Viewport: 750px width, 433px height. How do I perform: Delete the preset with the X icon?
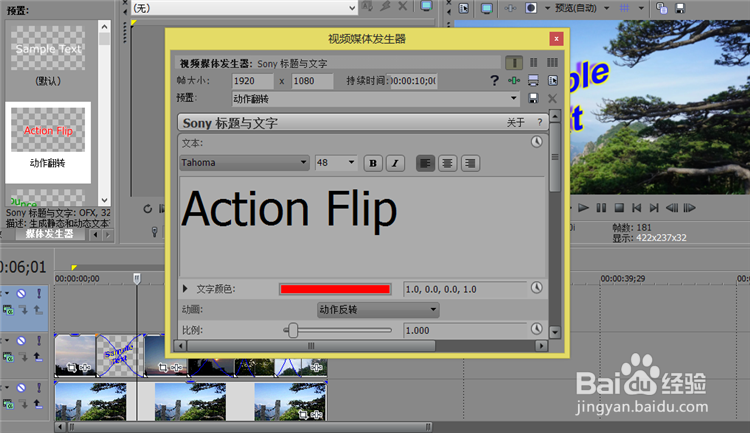point(552,99)
